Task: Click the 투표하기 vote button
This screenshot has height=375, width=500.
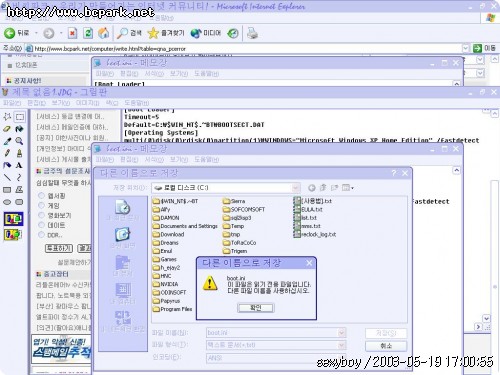Action: click(59, 248)
